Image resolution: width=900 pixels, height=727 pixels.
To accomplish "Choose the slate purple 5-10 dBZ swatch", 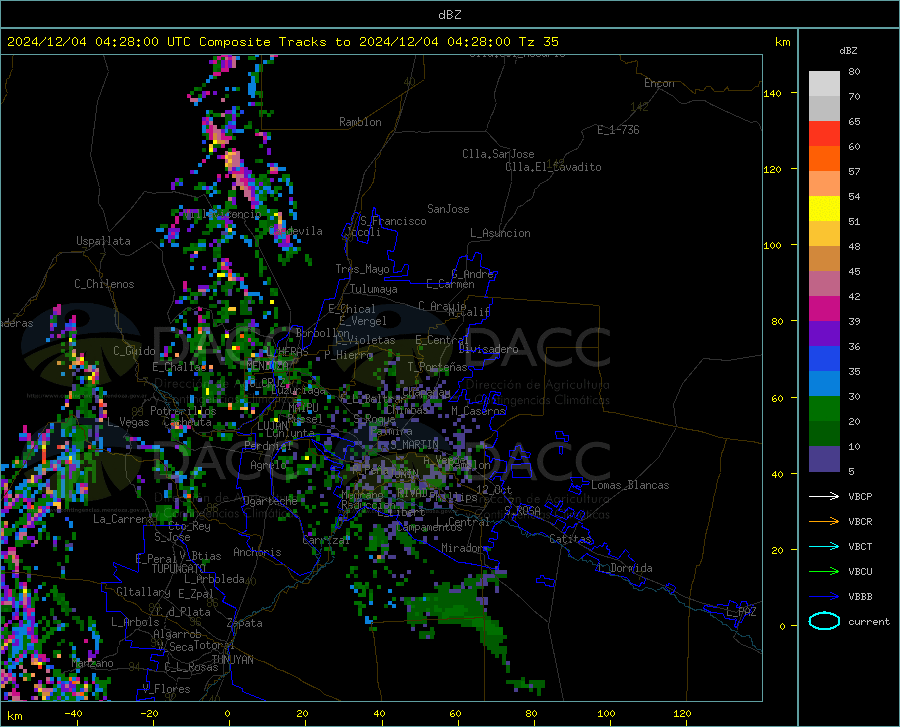I will tap(824, 459).
